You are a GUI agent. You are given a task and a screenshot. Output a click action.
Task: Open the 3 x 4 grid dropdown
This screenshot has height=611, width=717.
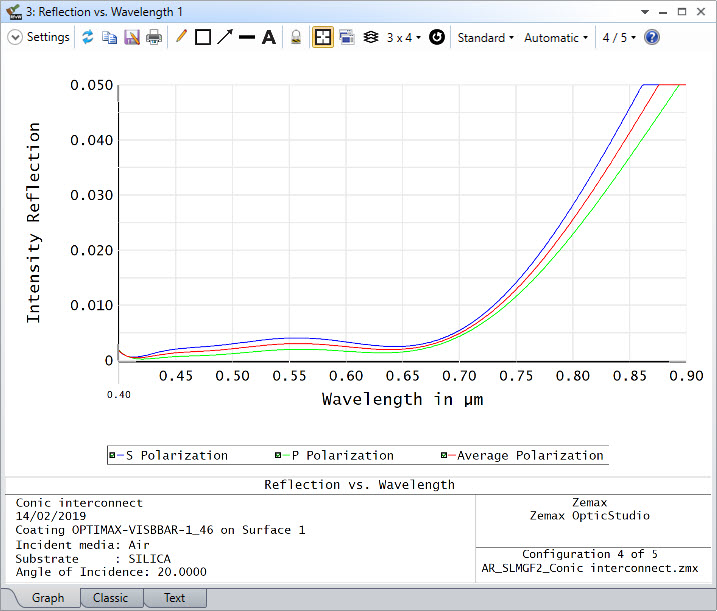404,38
